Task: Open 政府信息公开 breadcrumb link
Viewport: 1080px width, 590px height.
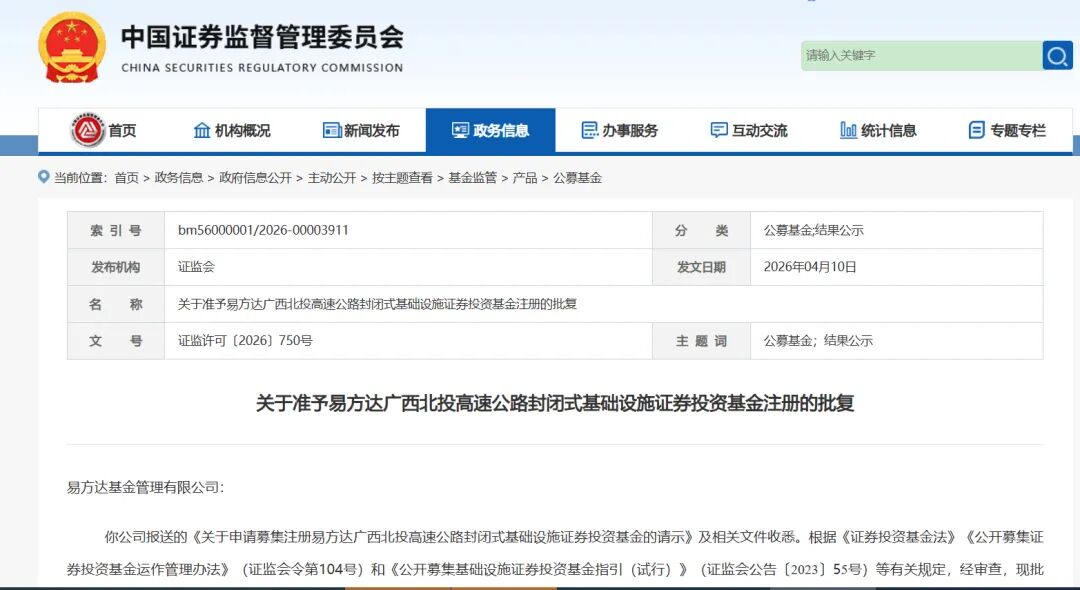Action: pyautogui.click(x=255, y=178)
